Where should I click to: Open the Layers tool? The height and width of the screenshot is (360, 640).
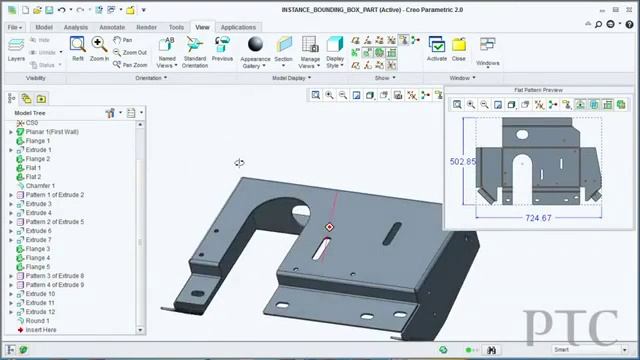(16, 50)
